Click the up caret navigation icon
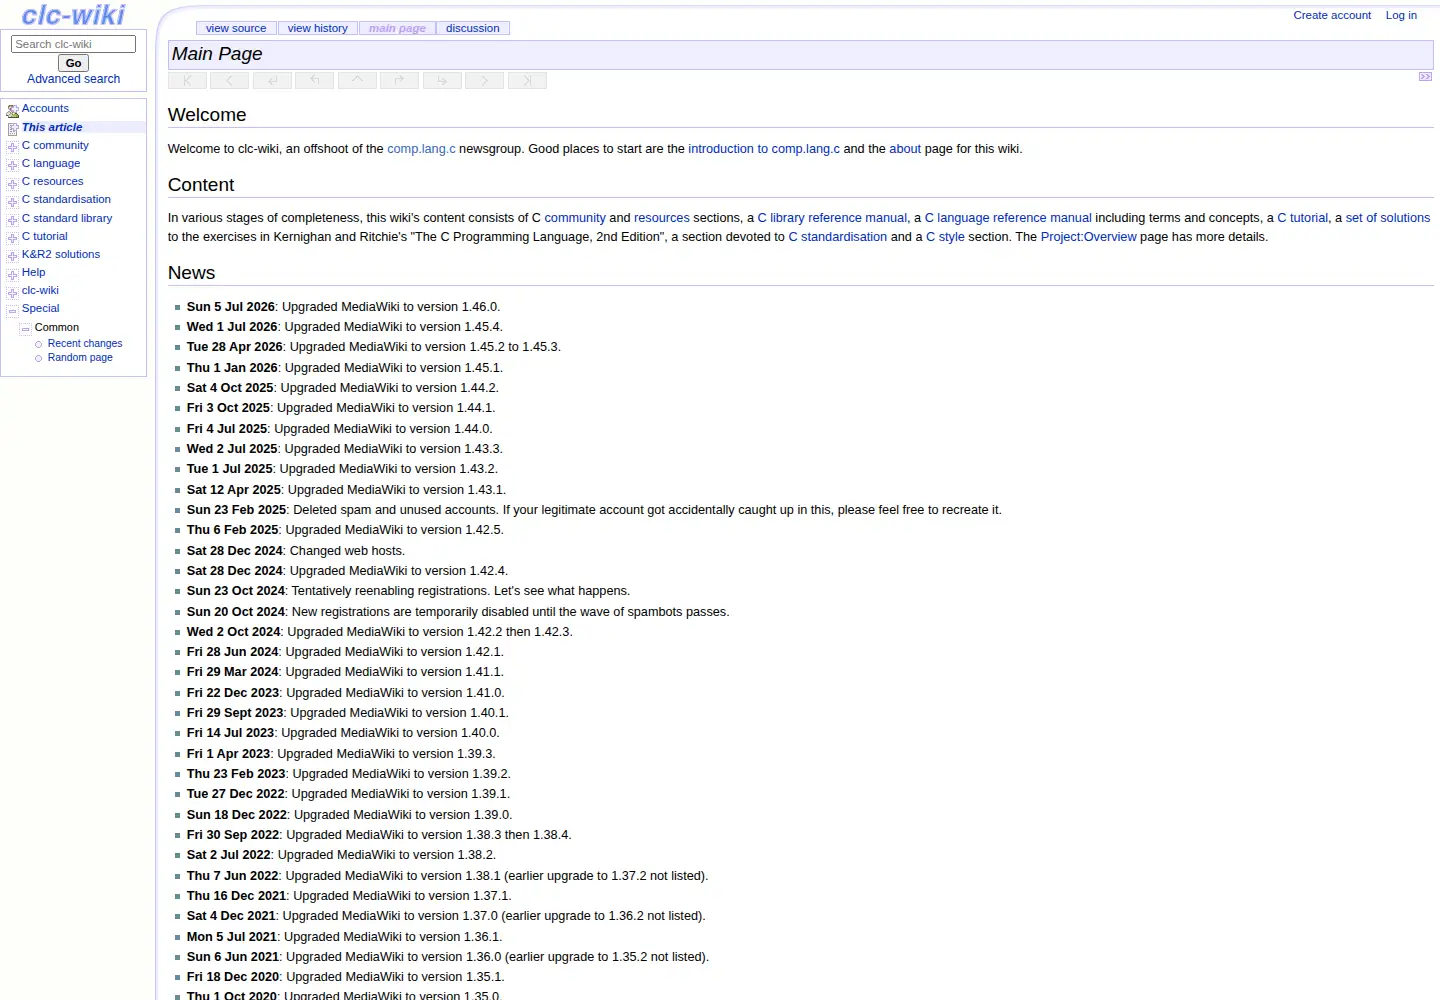 [x=357, y=80]
